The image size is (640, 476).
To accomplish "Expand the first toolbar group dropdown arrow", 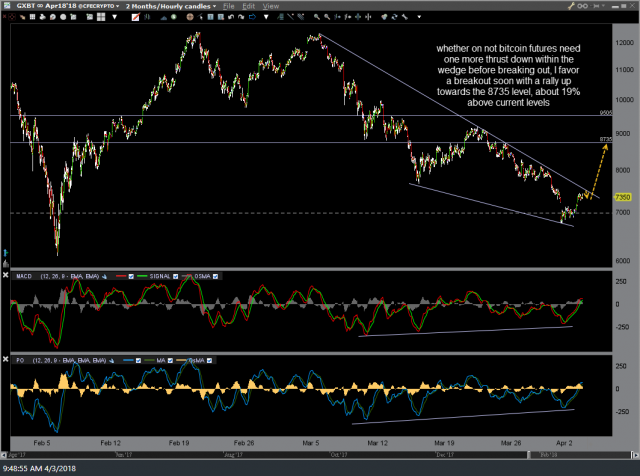I will coord(115,17).
